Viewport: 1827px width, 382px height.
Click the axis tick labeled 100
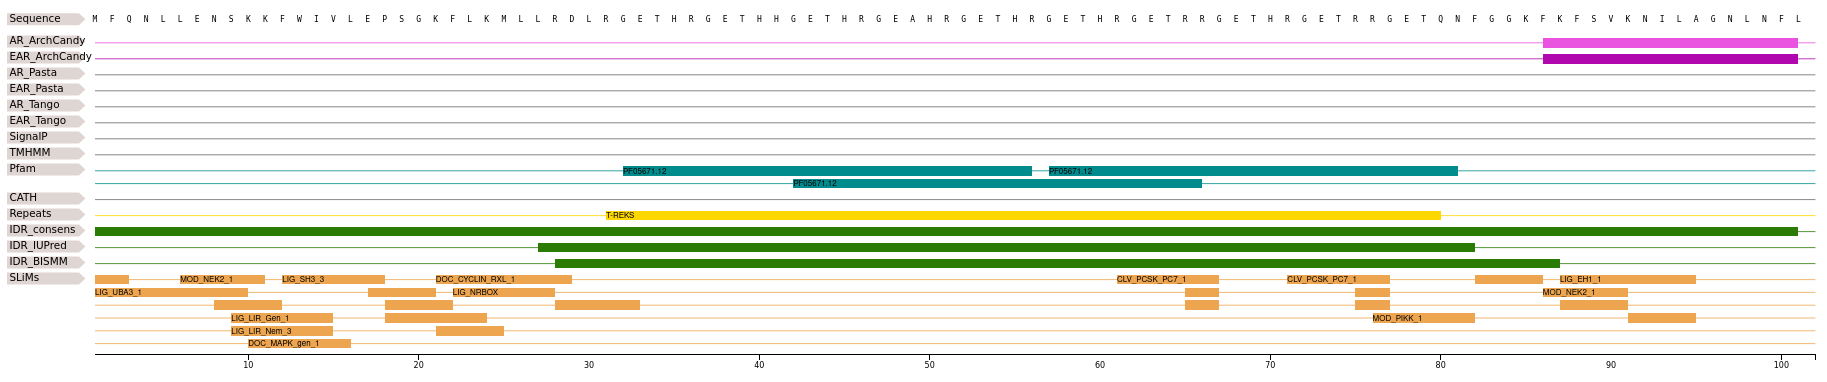[1781, 365]
